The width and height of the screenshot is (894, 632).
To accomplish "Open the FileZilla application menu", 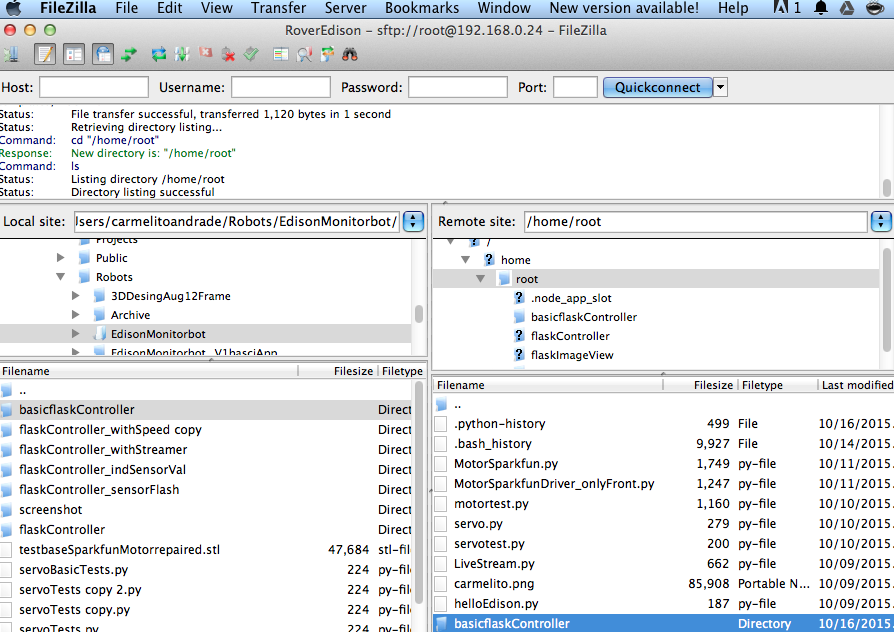I will (x=68, y=8).
